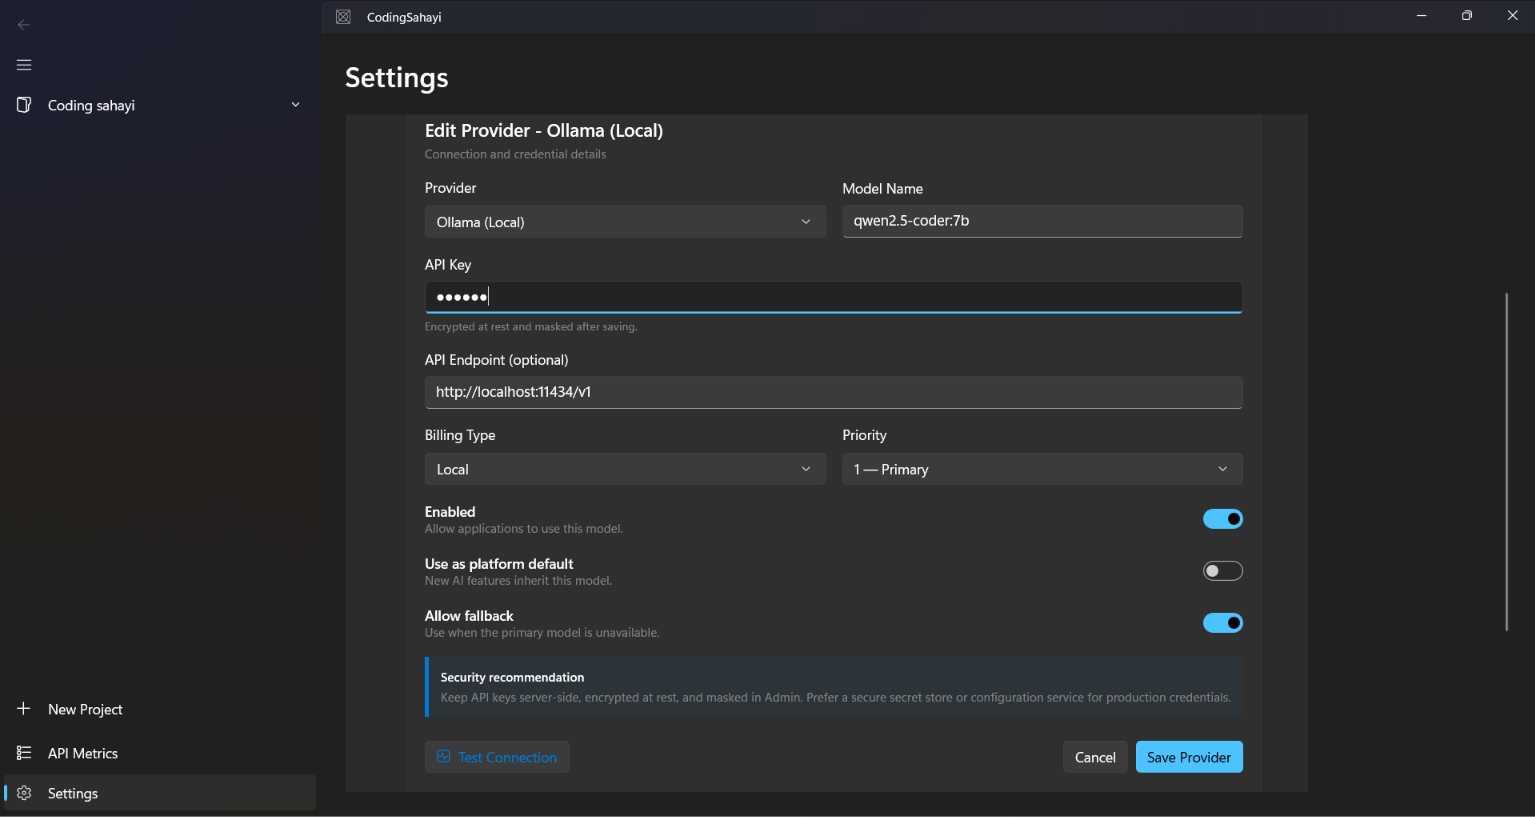Click the Settings page title
1535x817 pixels.
[397, 78]
